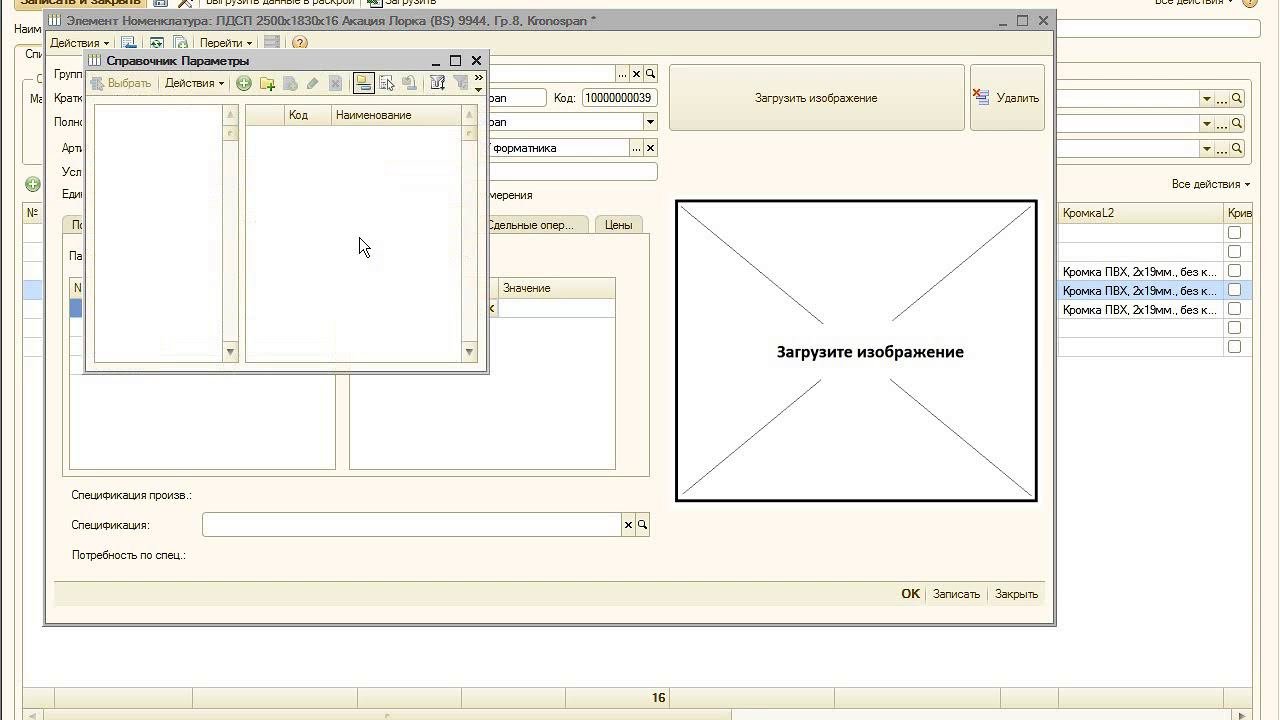Click into the Спецификация input field
Image resolution: width=1280 pixels, height=720 pixels.
coord(412,525)
